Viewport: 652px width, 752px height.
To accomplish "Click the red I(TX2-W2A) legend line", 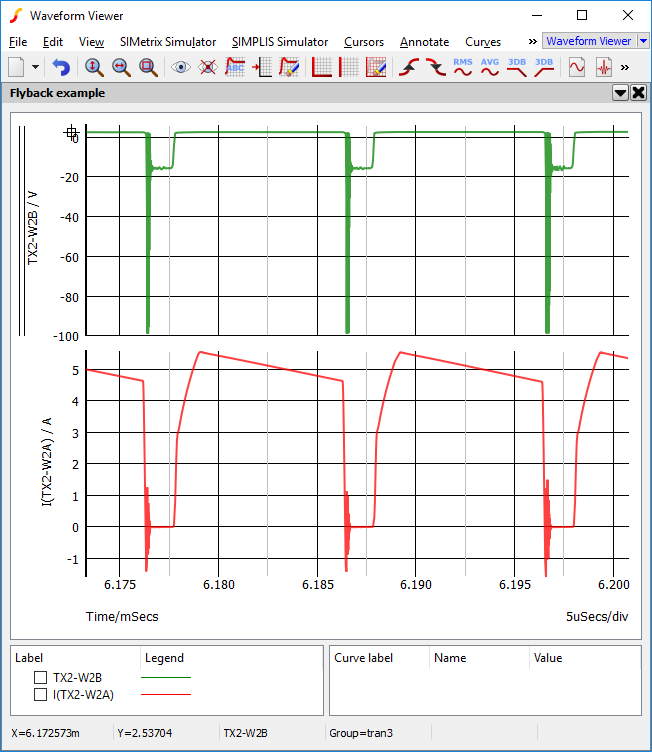I will [x=166, y=694].
